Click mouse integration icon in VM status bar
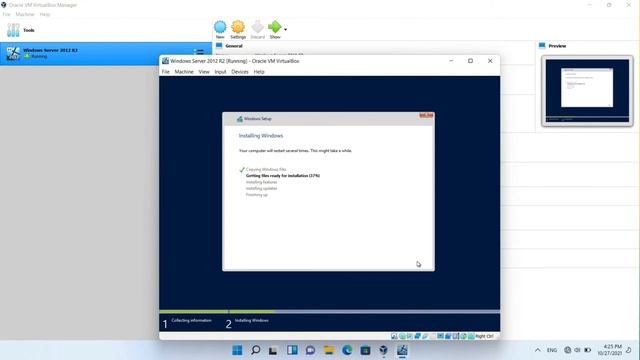Viewport: 640px width, 360px height. [x=463, y=336]
